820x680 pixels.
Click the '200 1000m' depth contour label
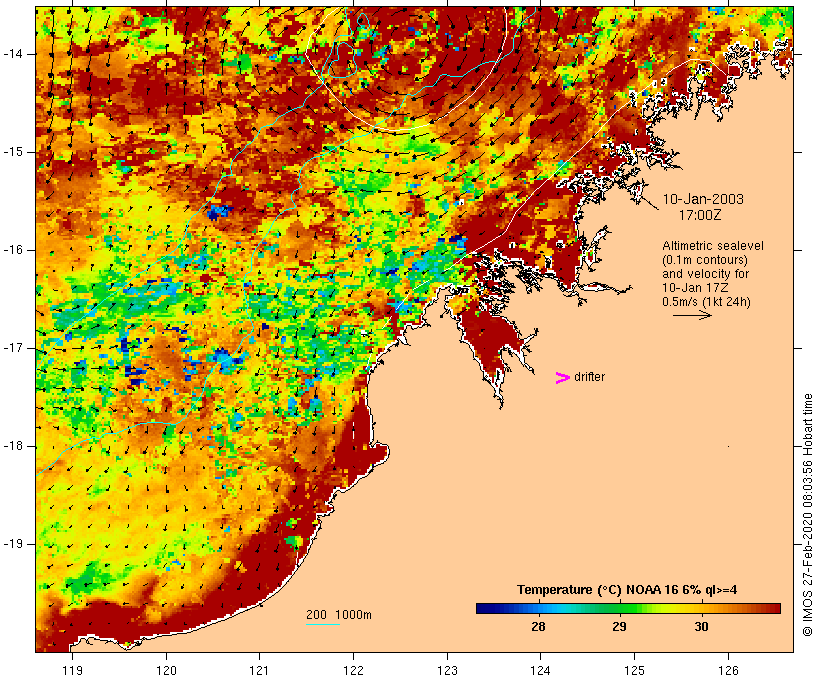[x=339, y=615]
